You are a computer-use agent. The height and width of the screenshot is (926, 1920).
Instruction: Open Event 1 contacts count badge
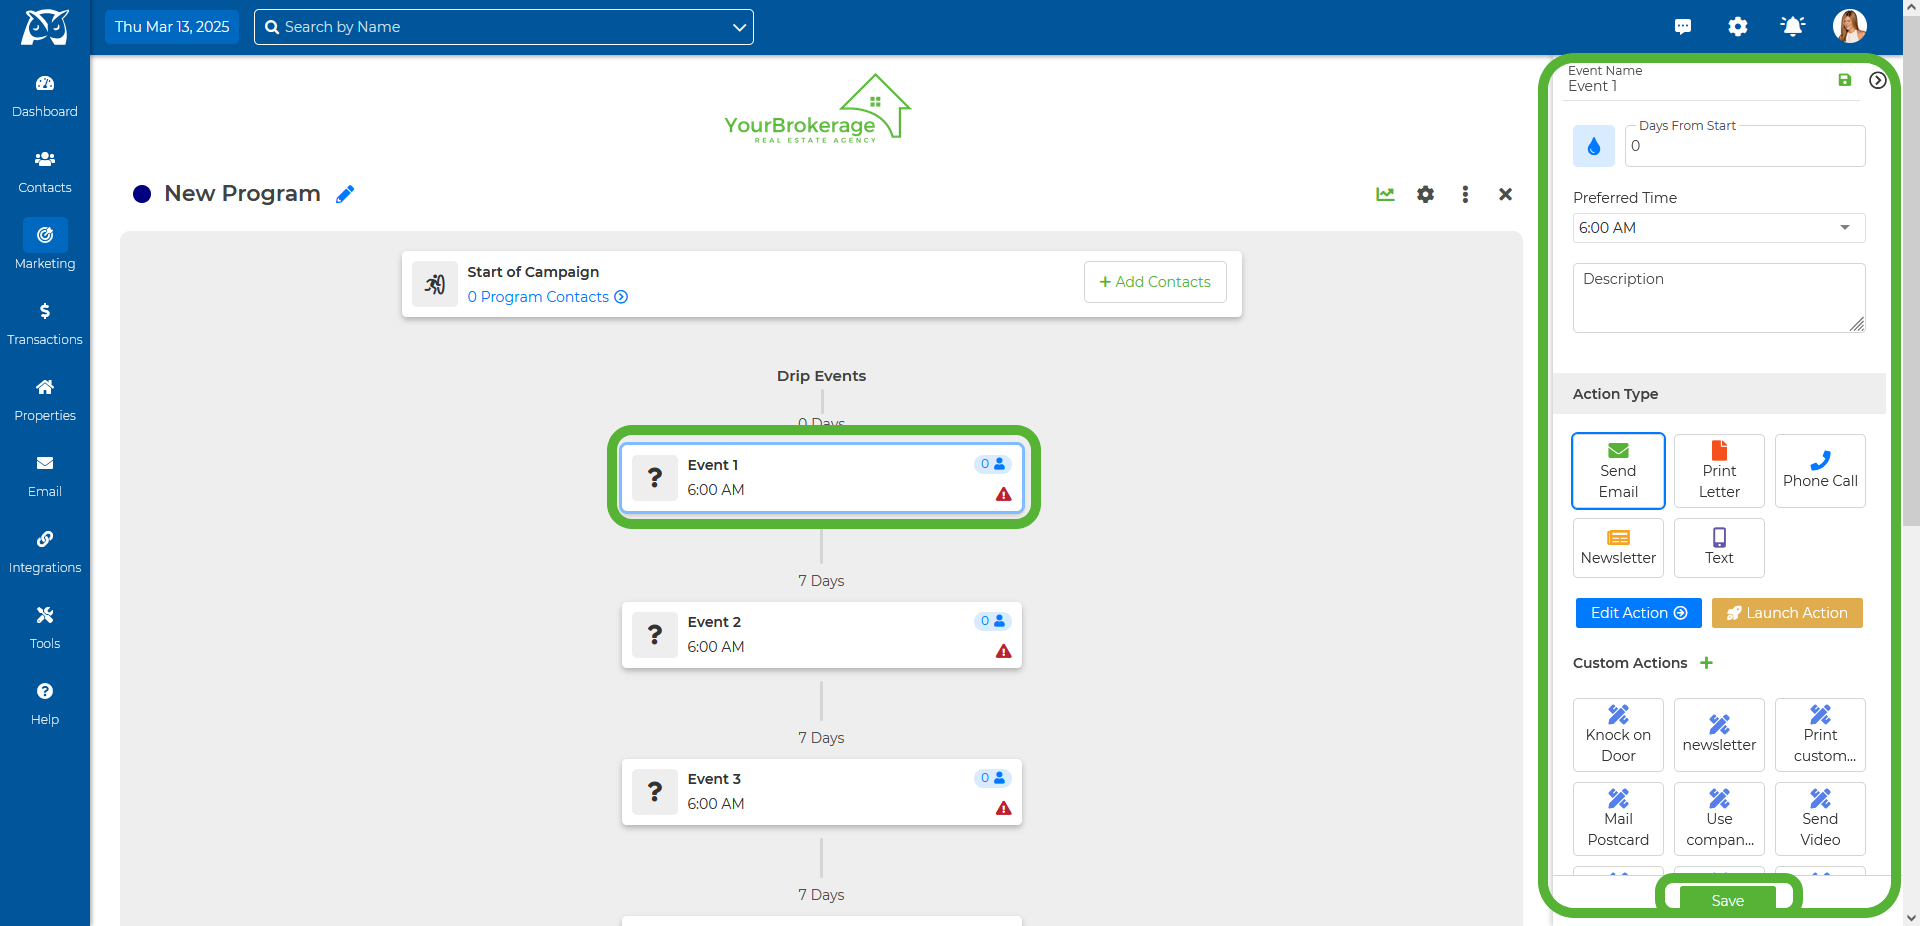tap(993, 464)
